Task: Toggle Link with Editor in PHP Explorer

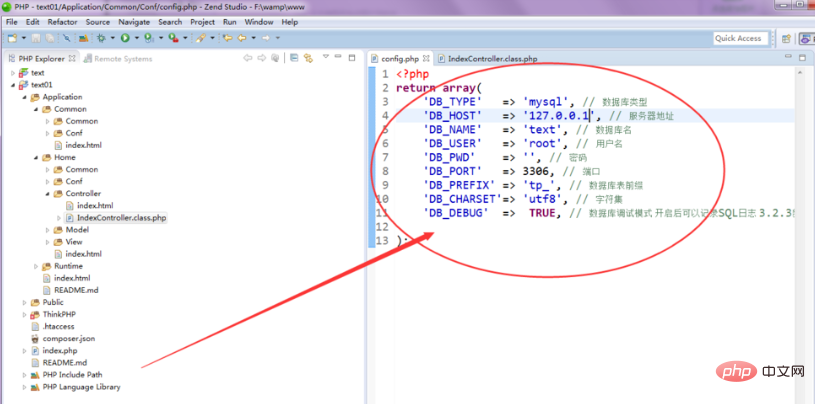Action: 309,58
